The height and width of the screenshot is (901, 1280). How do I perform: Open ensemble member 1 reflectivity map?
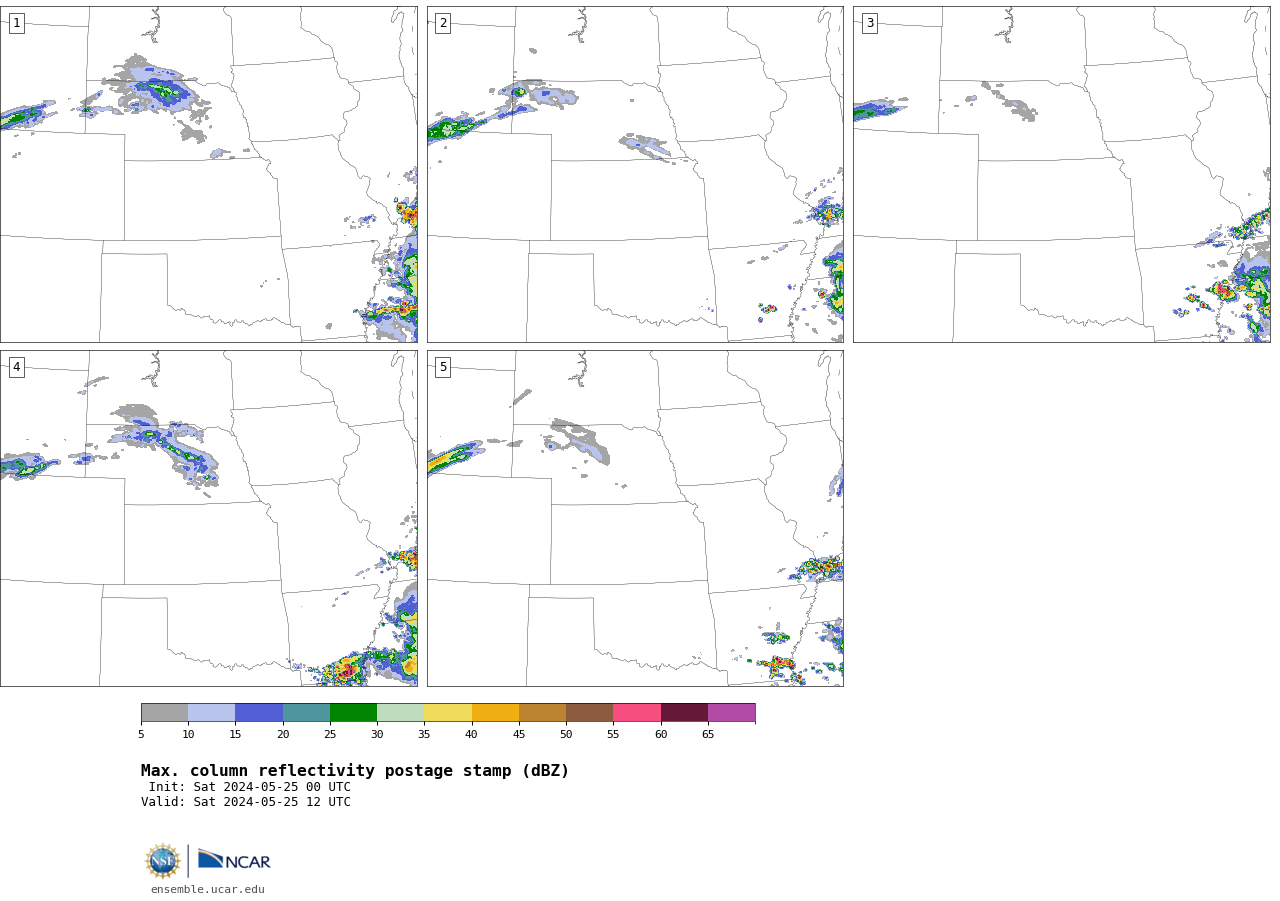[x=209, y=174]
